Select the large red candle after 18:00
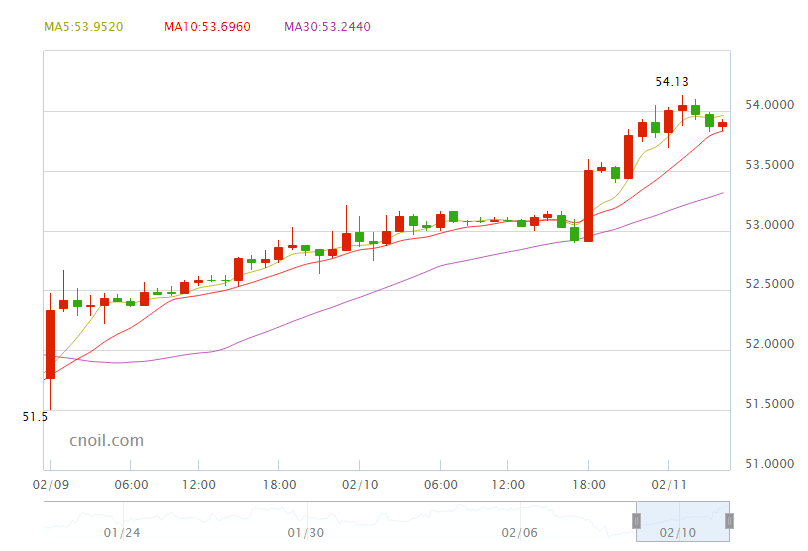The image size is (808, 551). [588, 205]
